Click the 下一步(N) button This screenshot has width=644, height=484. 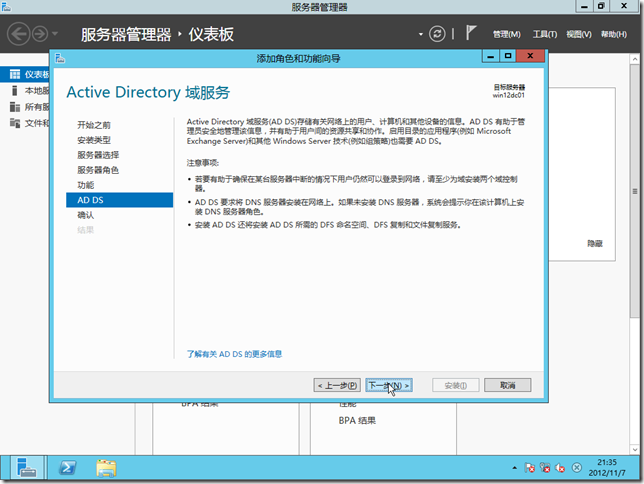tap(389, 385)
